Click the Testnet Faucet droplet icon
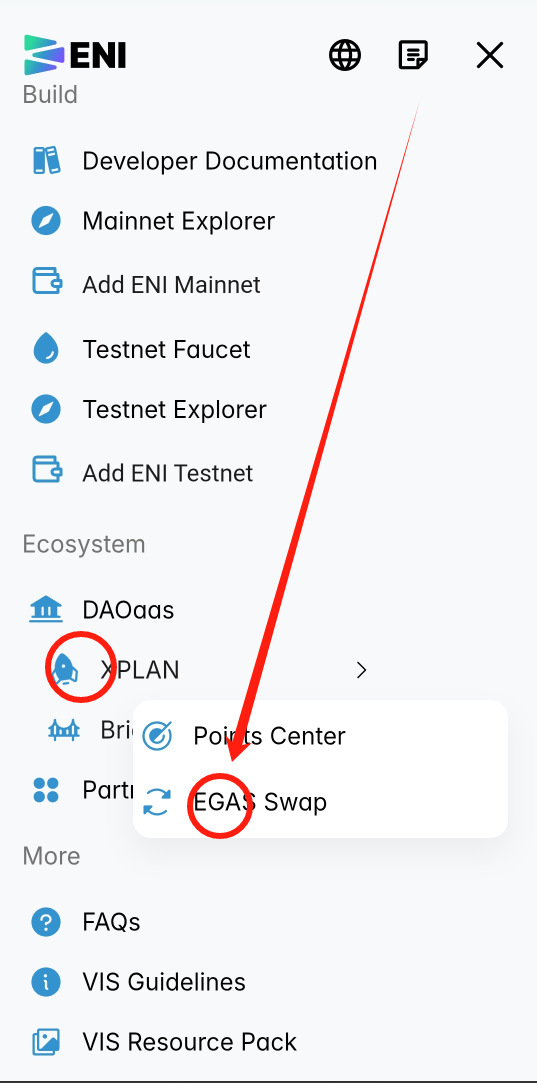The height and width of the screenshot is (1083, 537). tap(46, 349)
